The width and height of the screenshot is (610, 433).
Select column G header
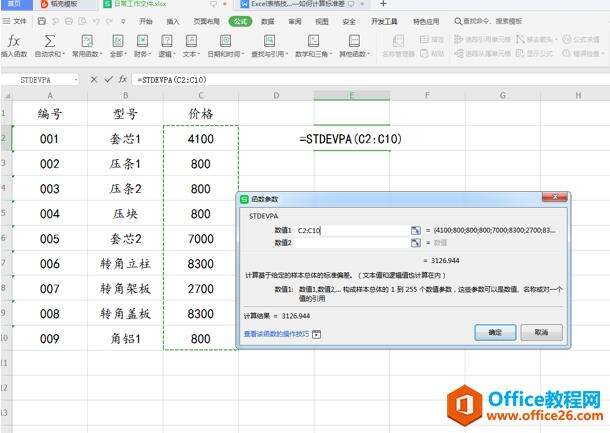[503, 95]
